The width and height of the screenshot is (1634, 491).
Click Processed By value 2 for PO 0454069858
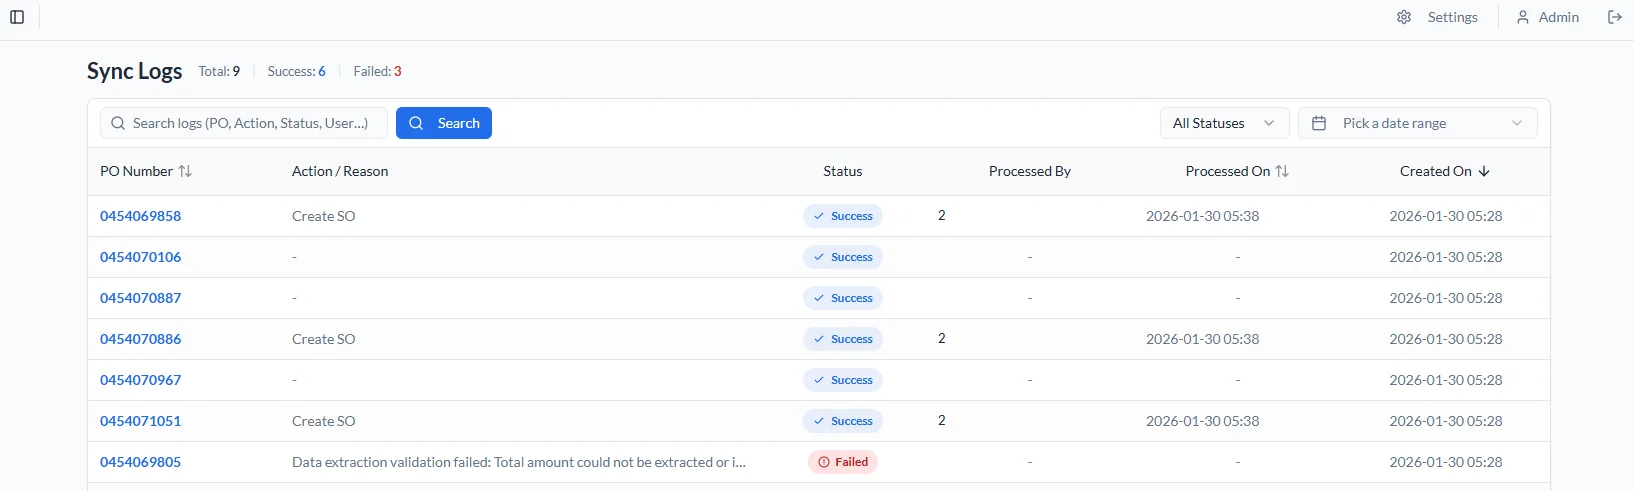pyautogui.click(x=942, y=215)
